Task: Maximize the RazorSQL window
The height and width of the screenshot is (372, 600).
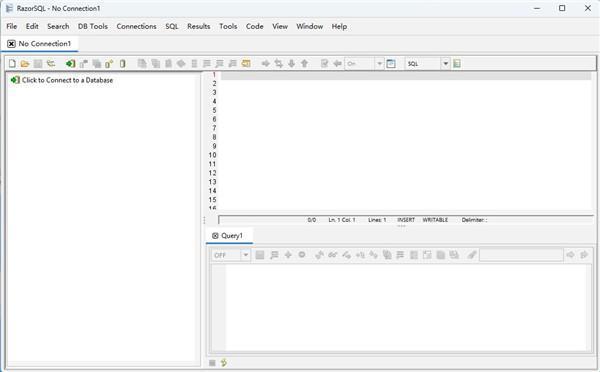Action: pos(562,8)
